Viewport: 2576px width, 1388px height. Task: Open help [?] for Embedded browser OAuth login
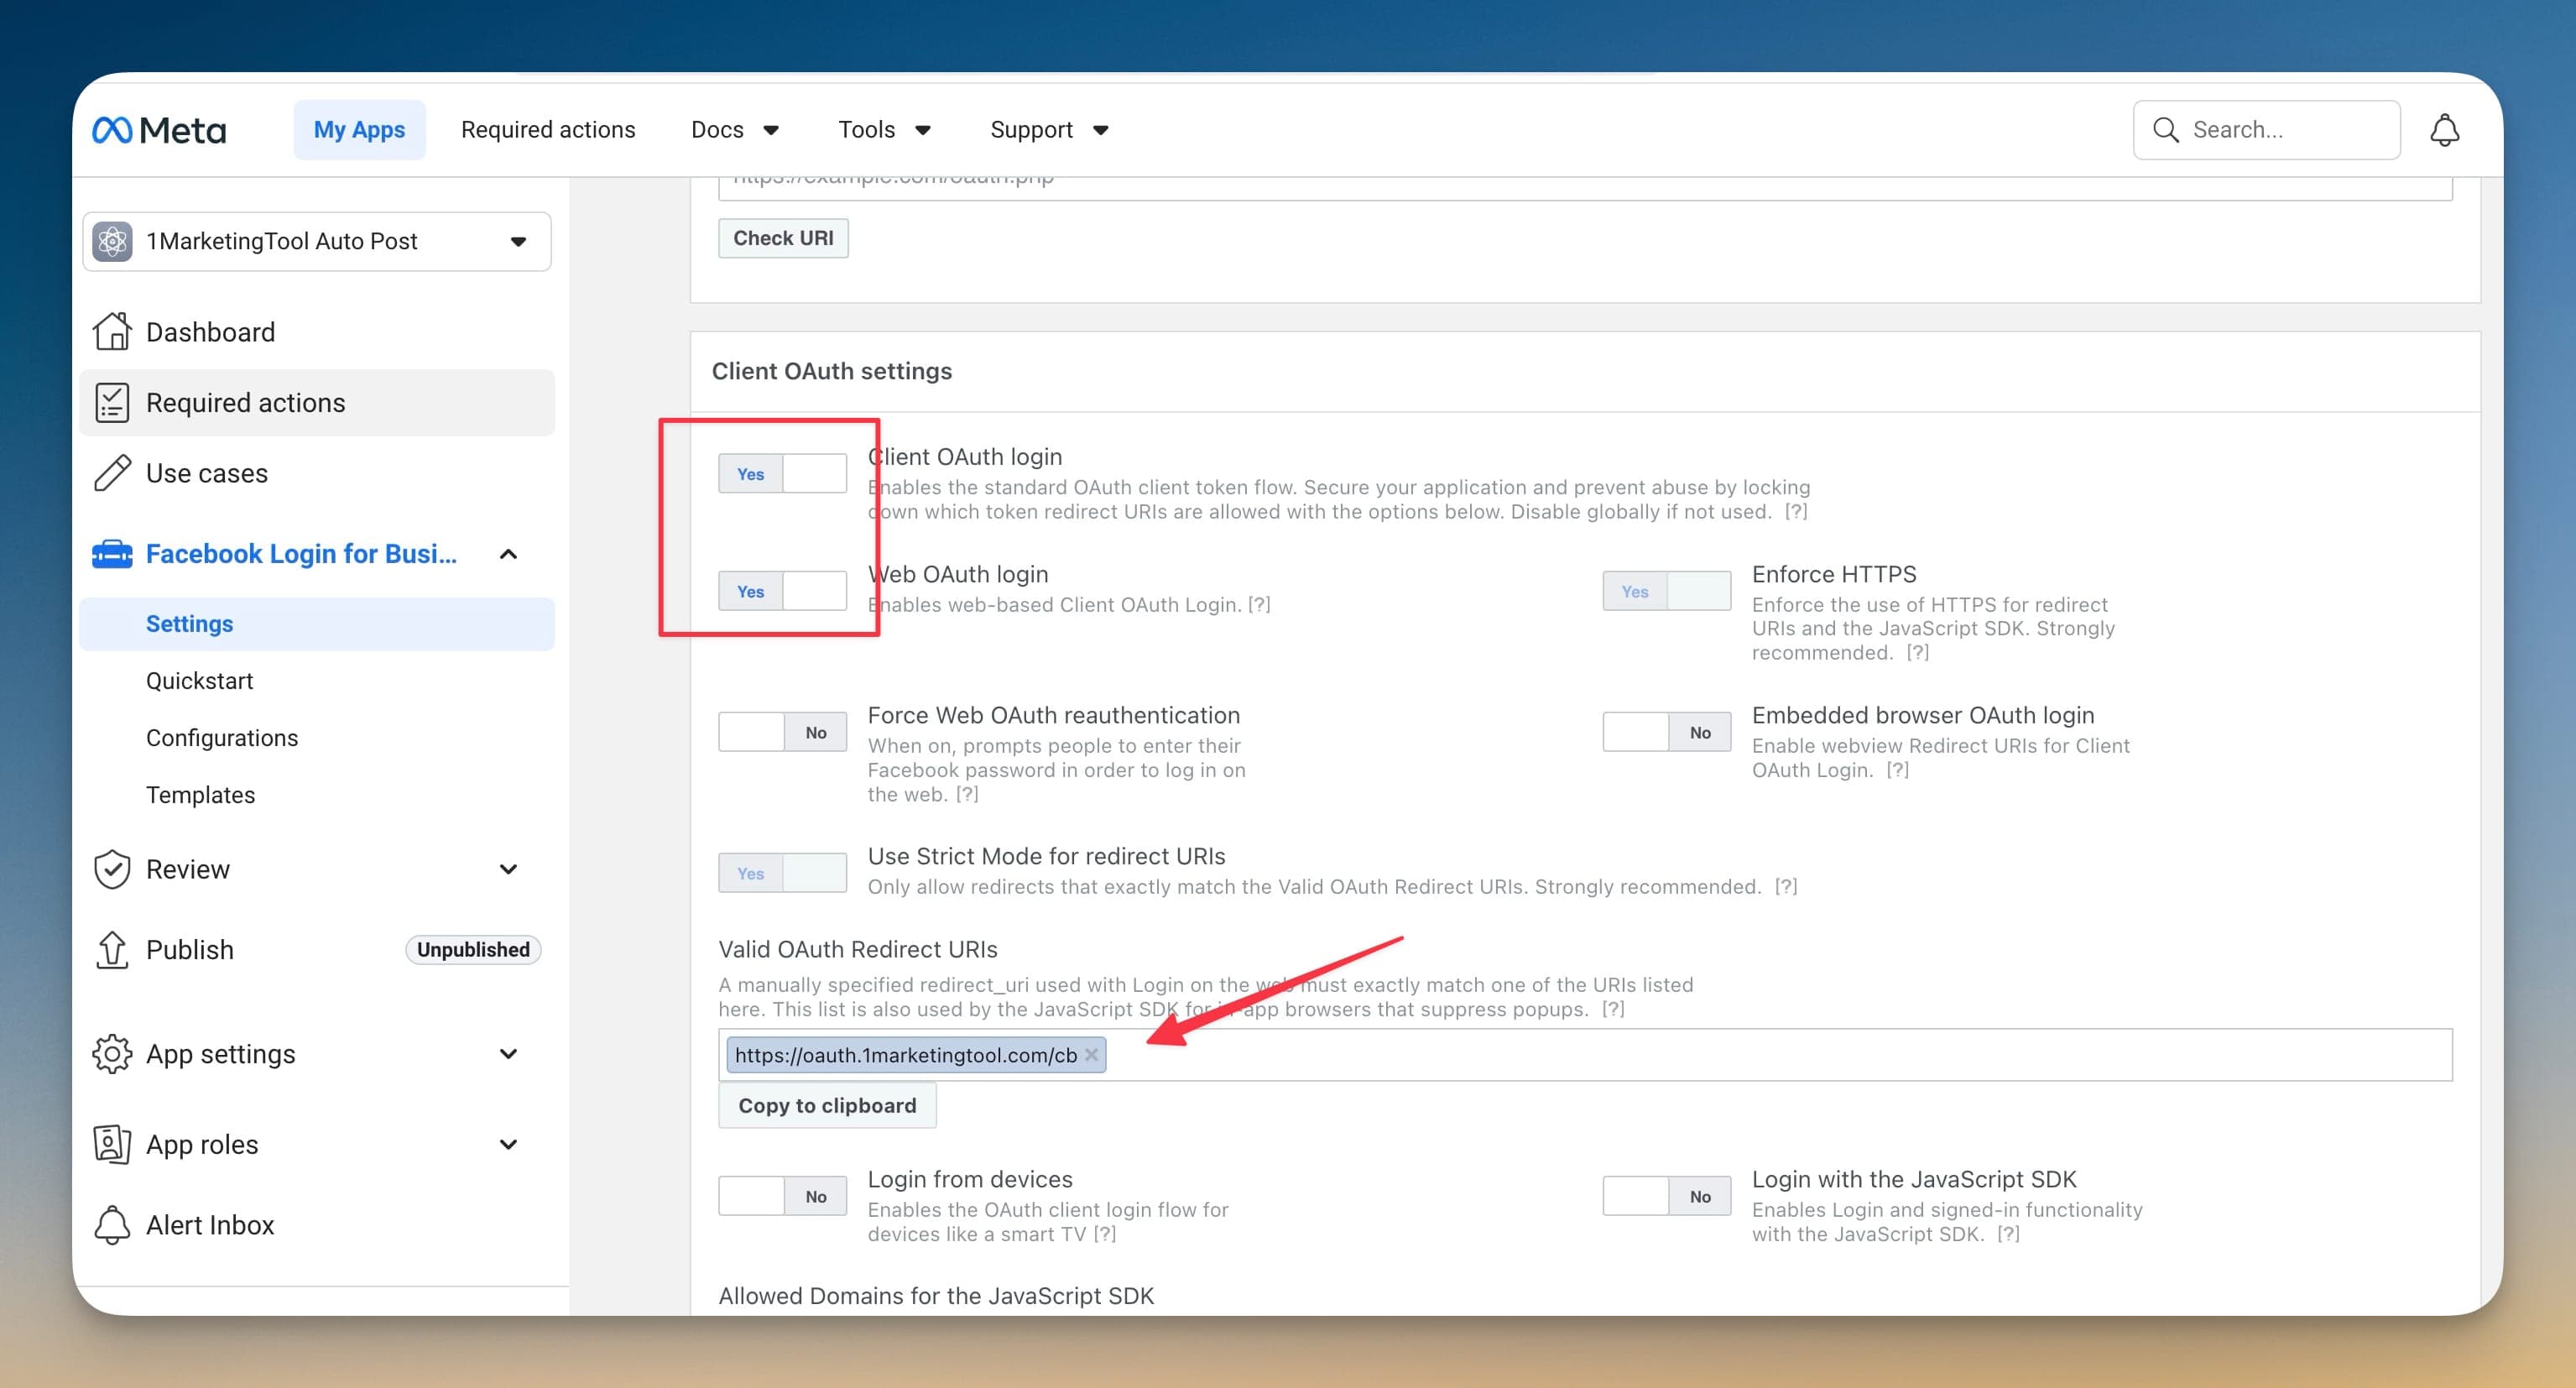(x=1898, y=769)
